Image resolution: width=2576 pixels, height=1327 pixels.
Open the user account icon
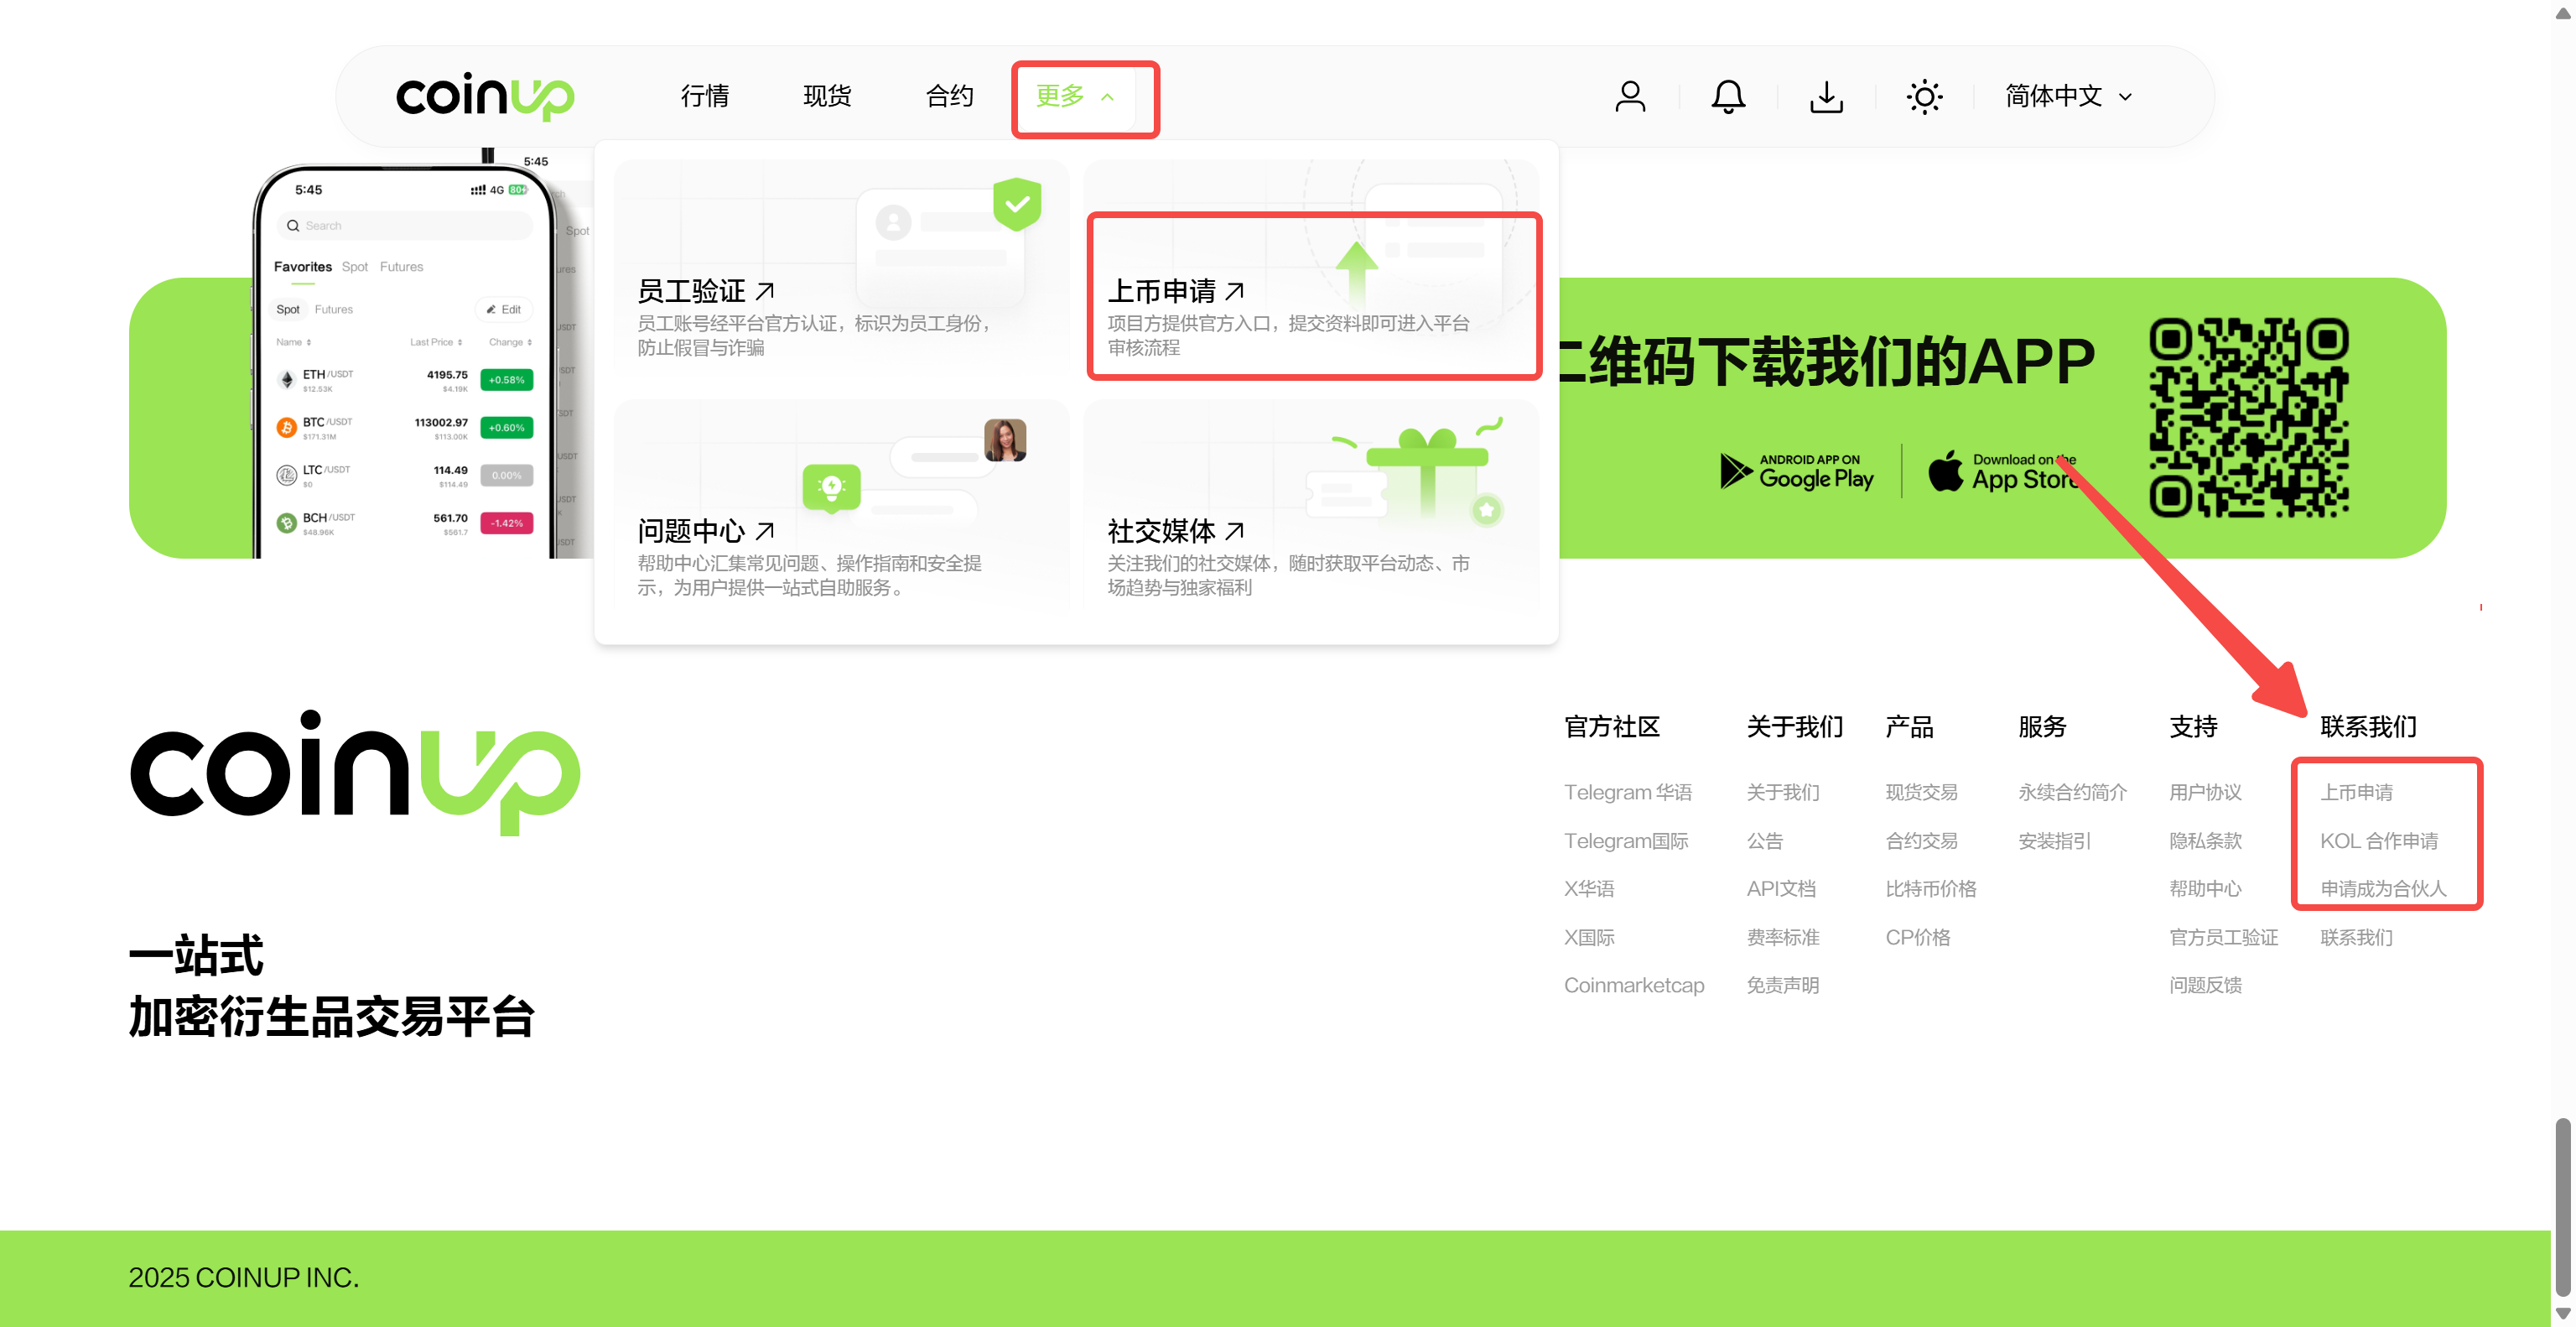click(1630, 97)
